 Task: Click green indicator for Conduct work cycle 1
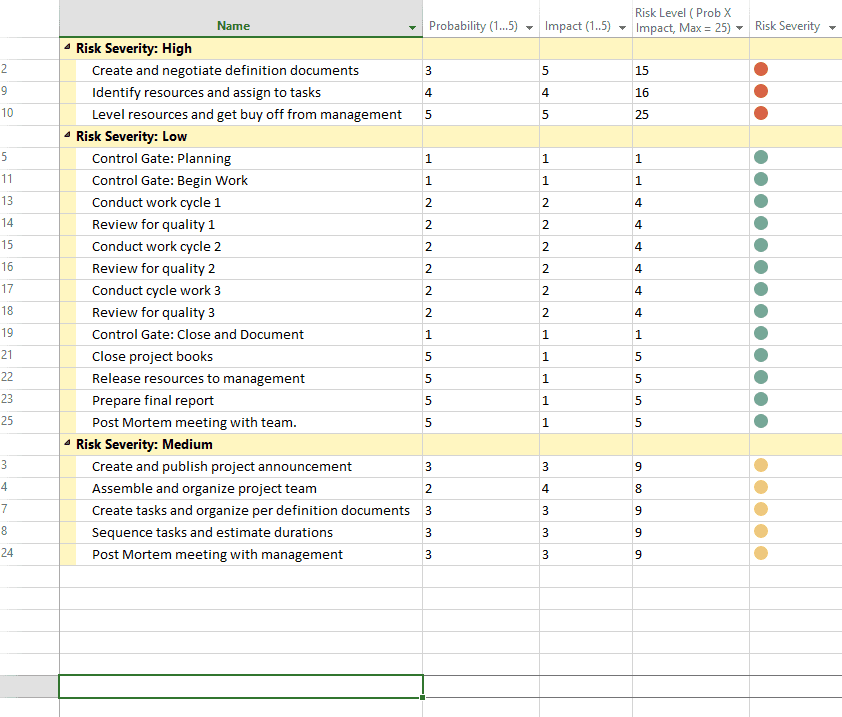[x=761, y=201]
